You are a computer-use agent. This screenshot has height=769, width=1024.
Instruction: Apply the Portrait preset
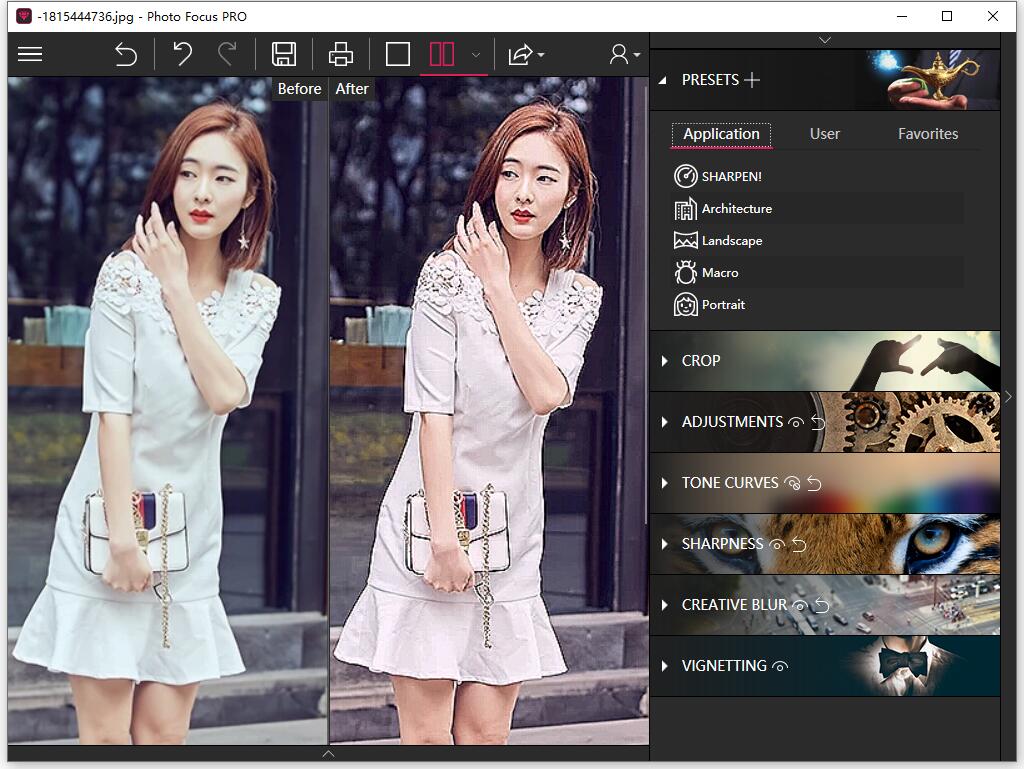[x=722, y=305]
